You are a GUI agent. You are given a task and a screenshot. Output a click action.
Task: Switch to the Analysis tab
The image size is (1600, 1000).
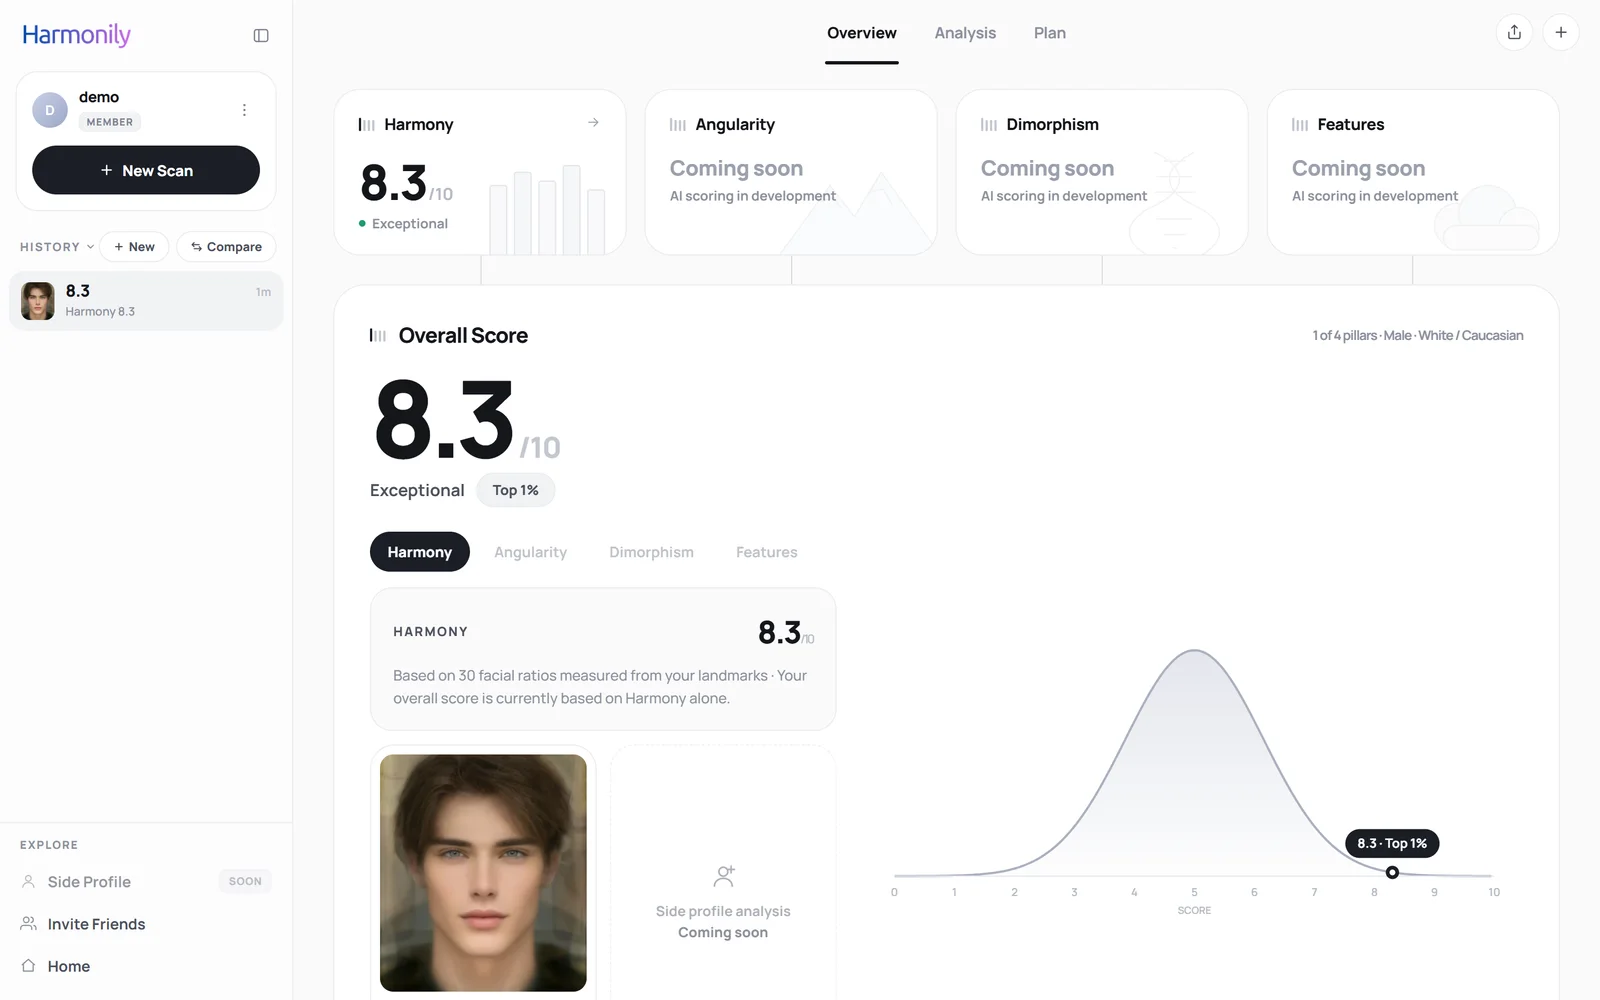(x=965, y=33)
